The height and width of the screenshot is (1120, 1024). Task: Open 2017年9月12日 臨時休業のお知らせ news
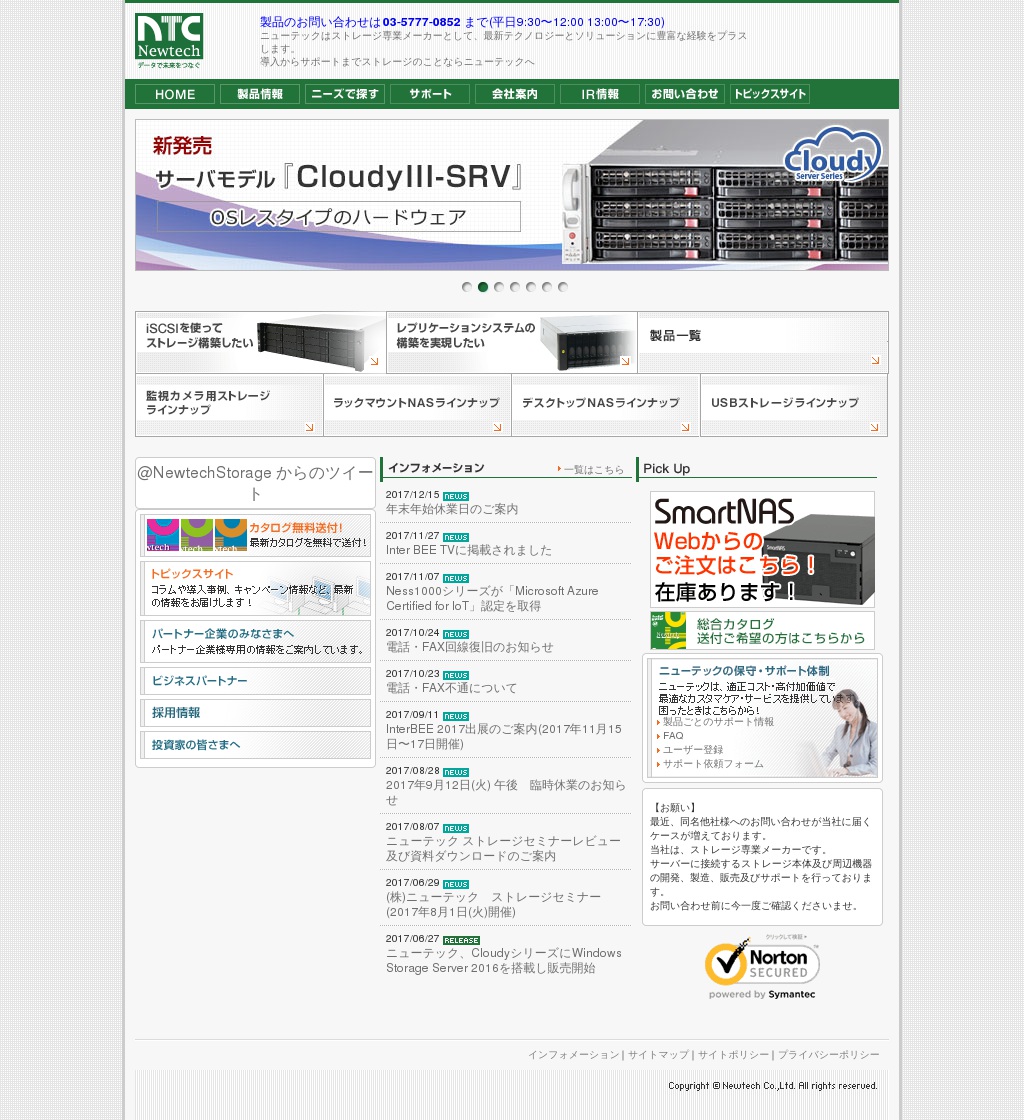pyautogui.click(x=506, y=793)
